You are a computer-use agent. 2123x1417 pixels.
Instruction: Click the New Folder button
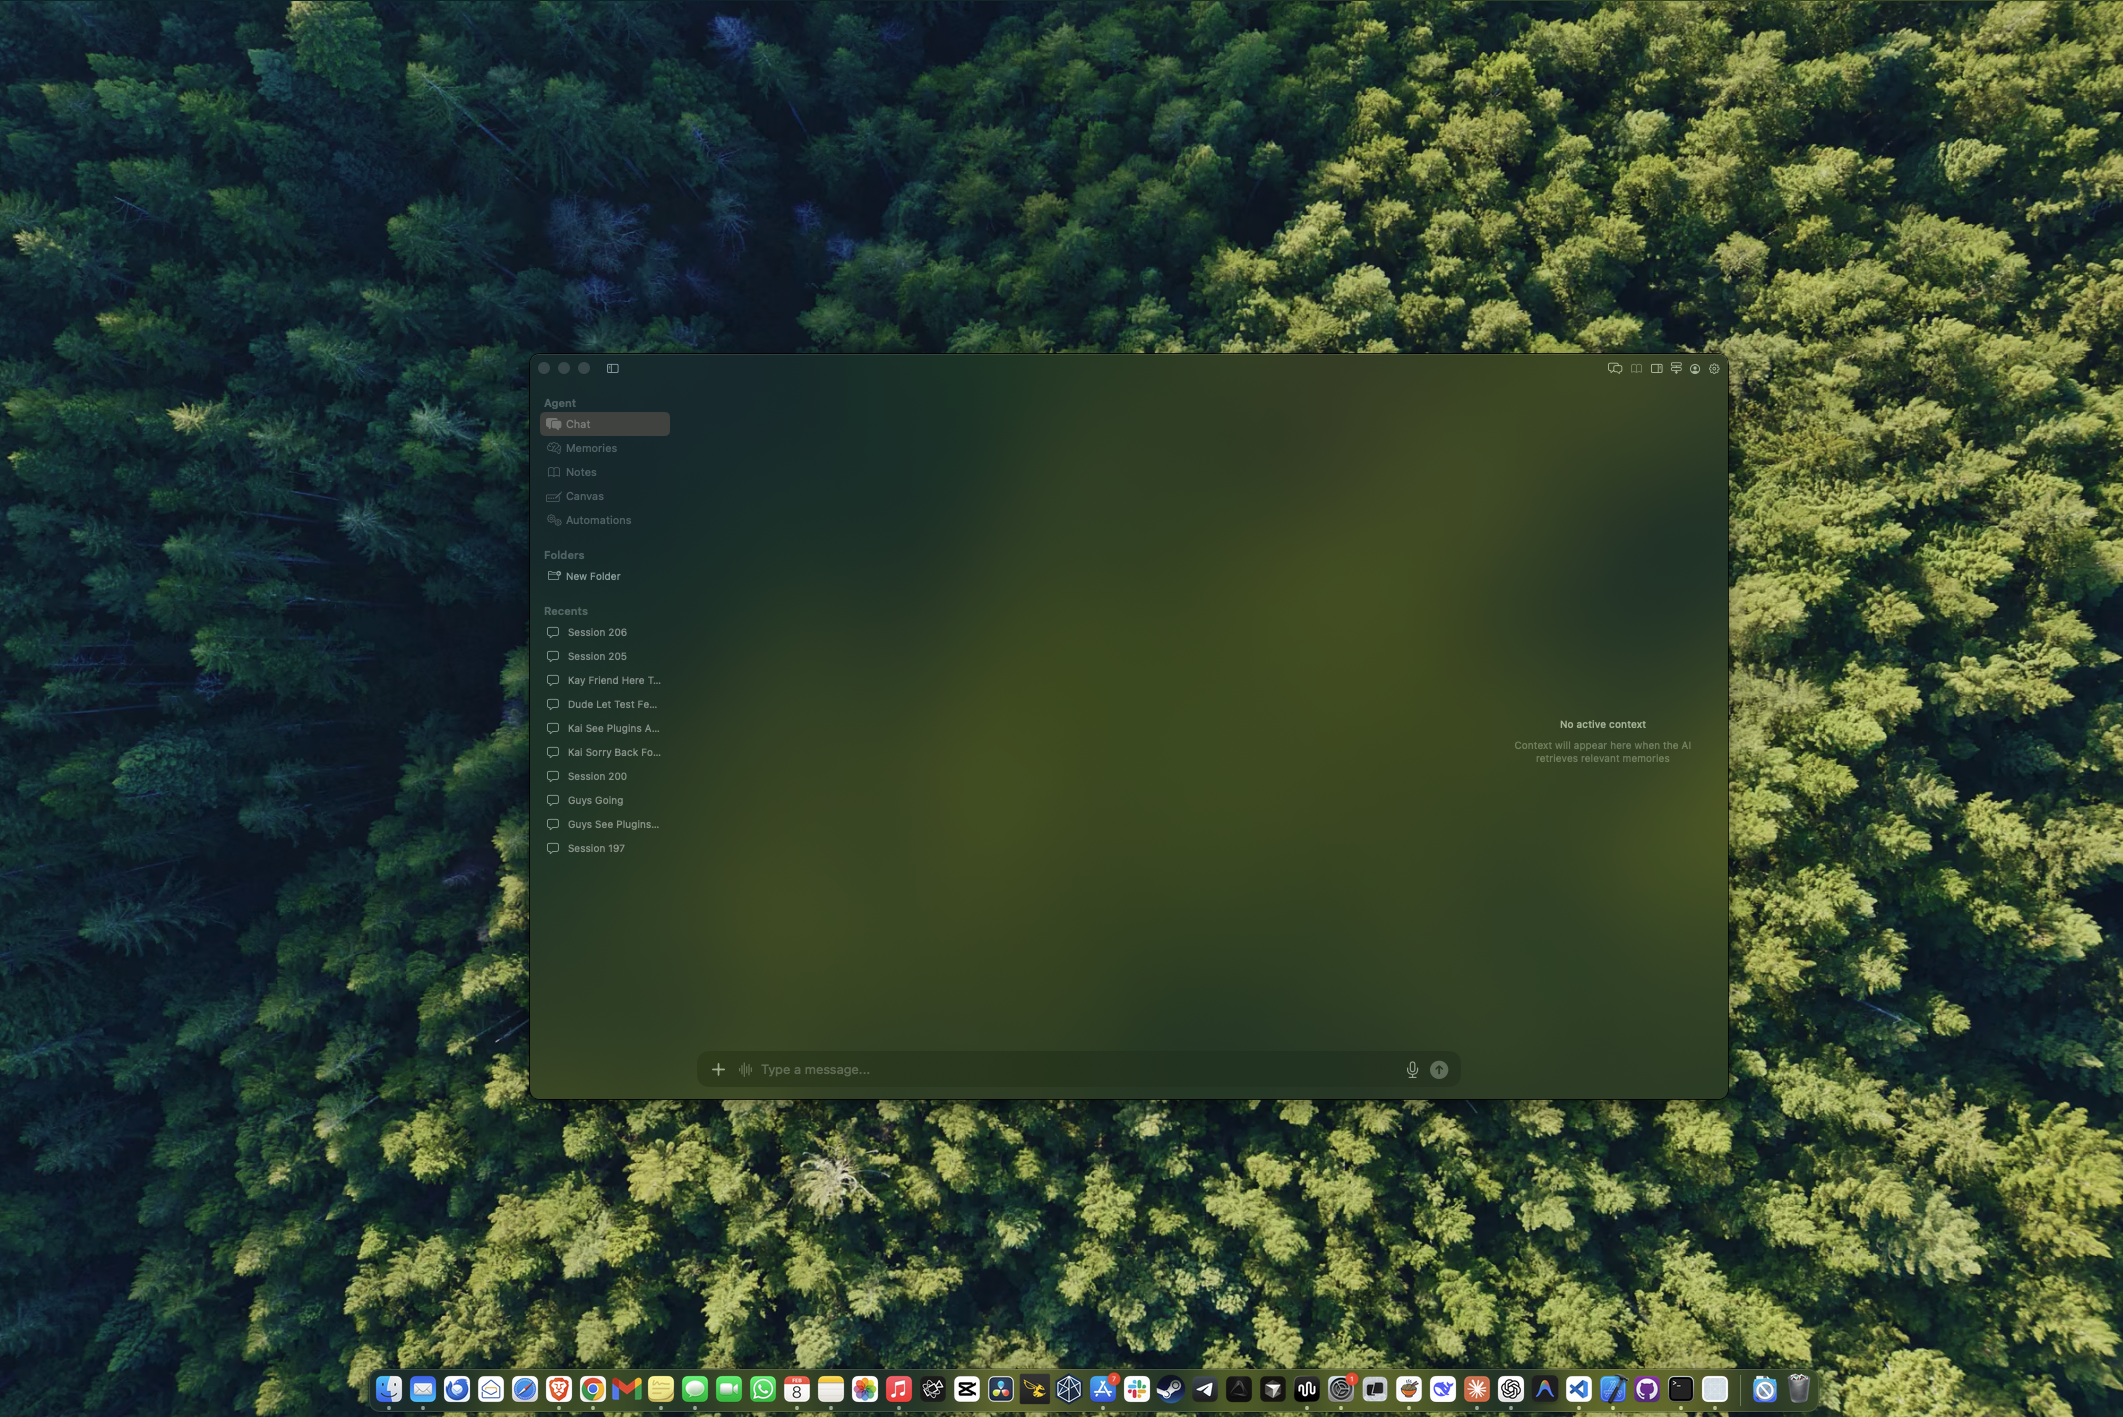pyautogui.click(x=592, y=576)
